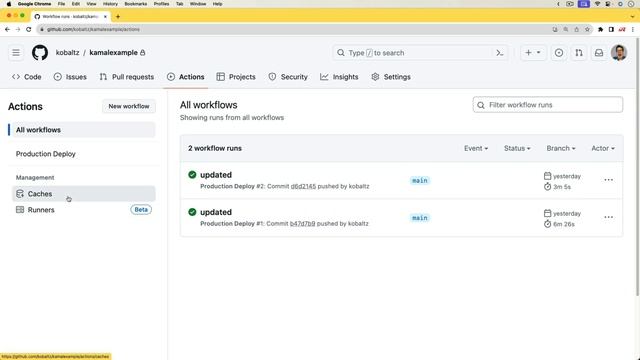Open the Chrome side panel icon

click(x=611, y=29)
